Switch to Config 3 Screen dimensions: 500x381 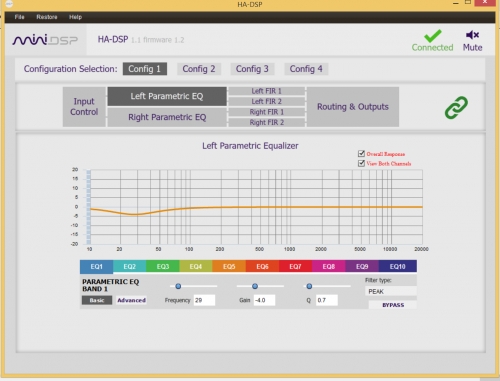click(x=252, y=69)
